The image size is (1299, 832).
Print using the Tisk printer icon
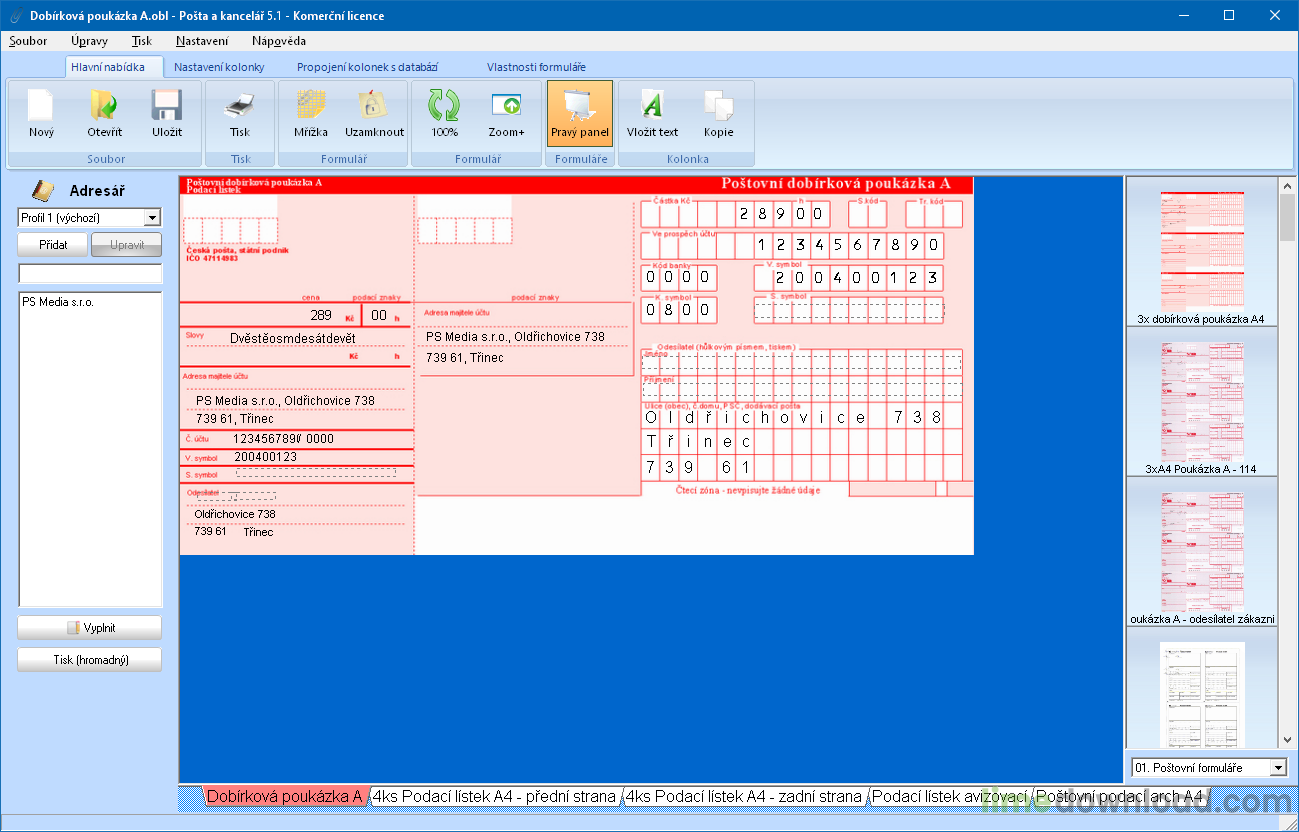point(240,106)
